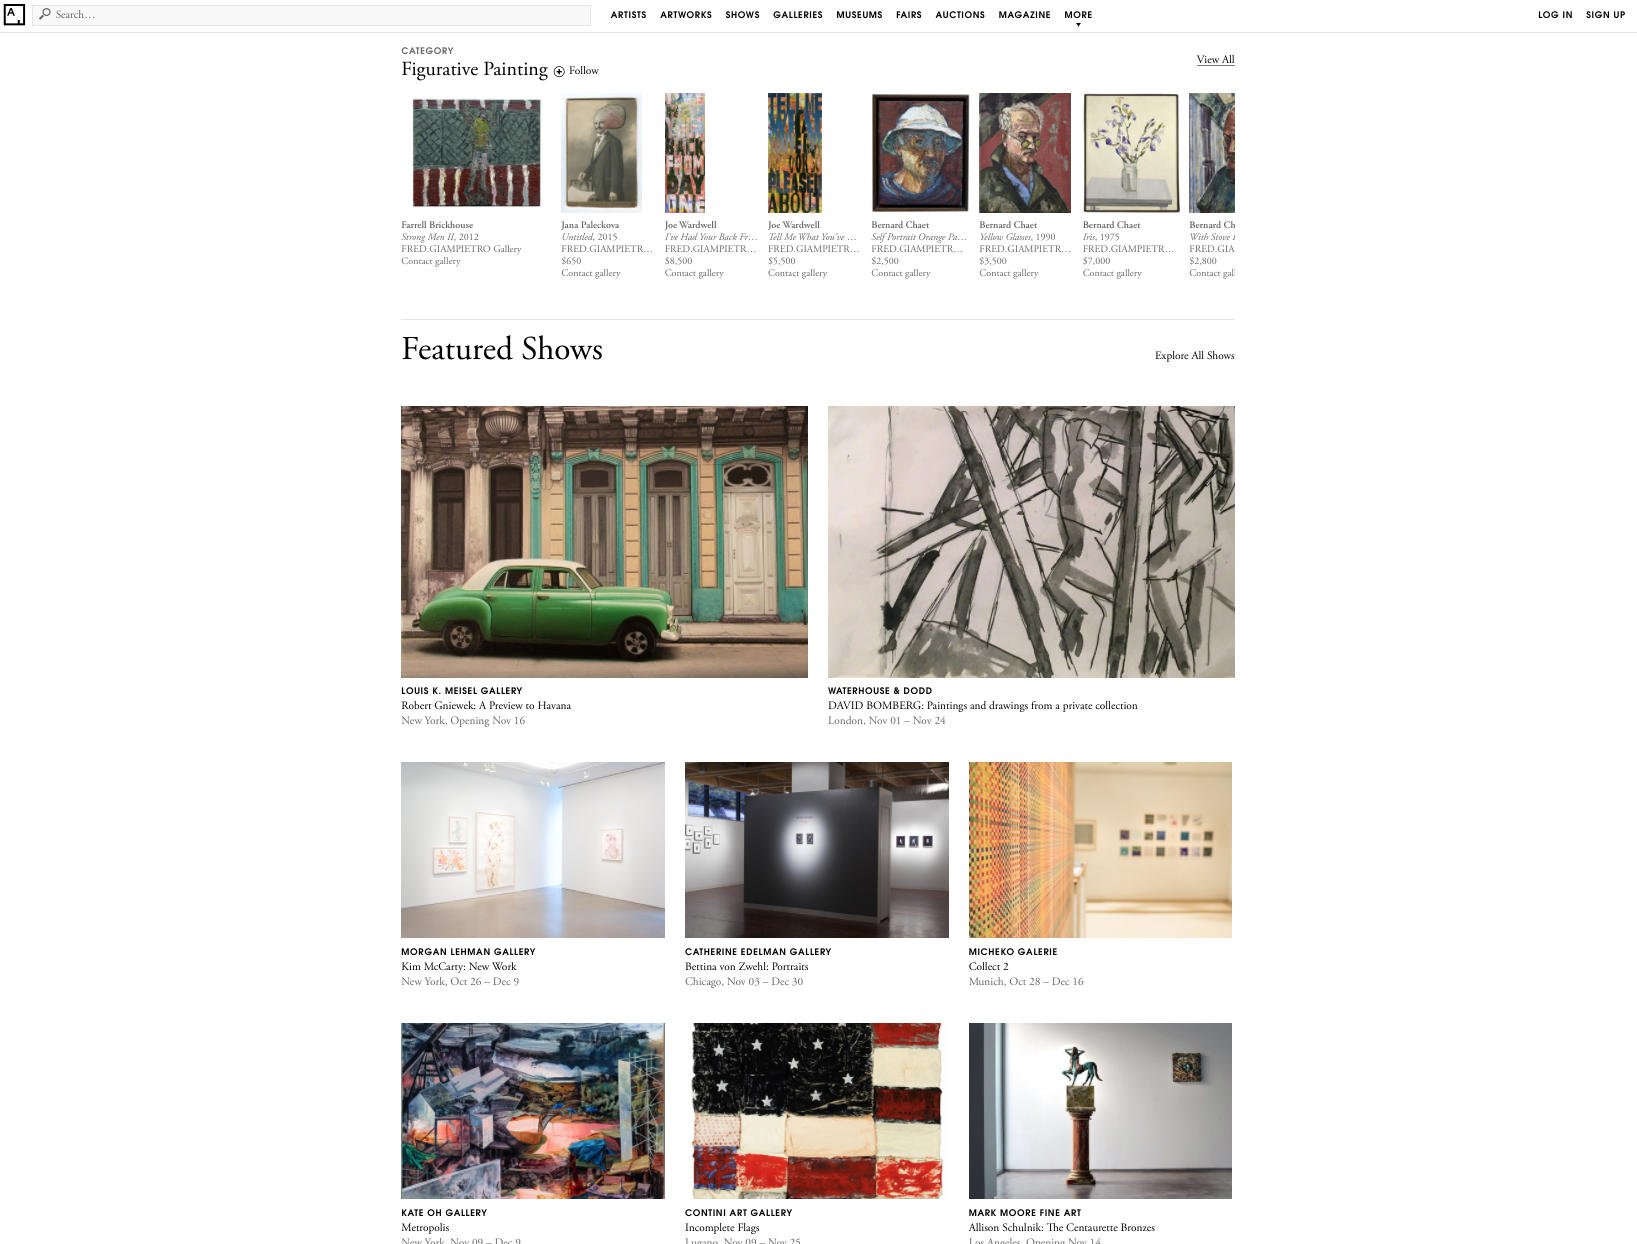The image size is (1637, 1244).
Task: Open Contini Art Gallery Incomplete Flags image
Action: point(817,1111)
